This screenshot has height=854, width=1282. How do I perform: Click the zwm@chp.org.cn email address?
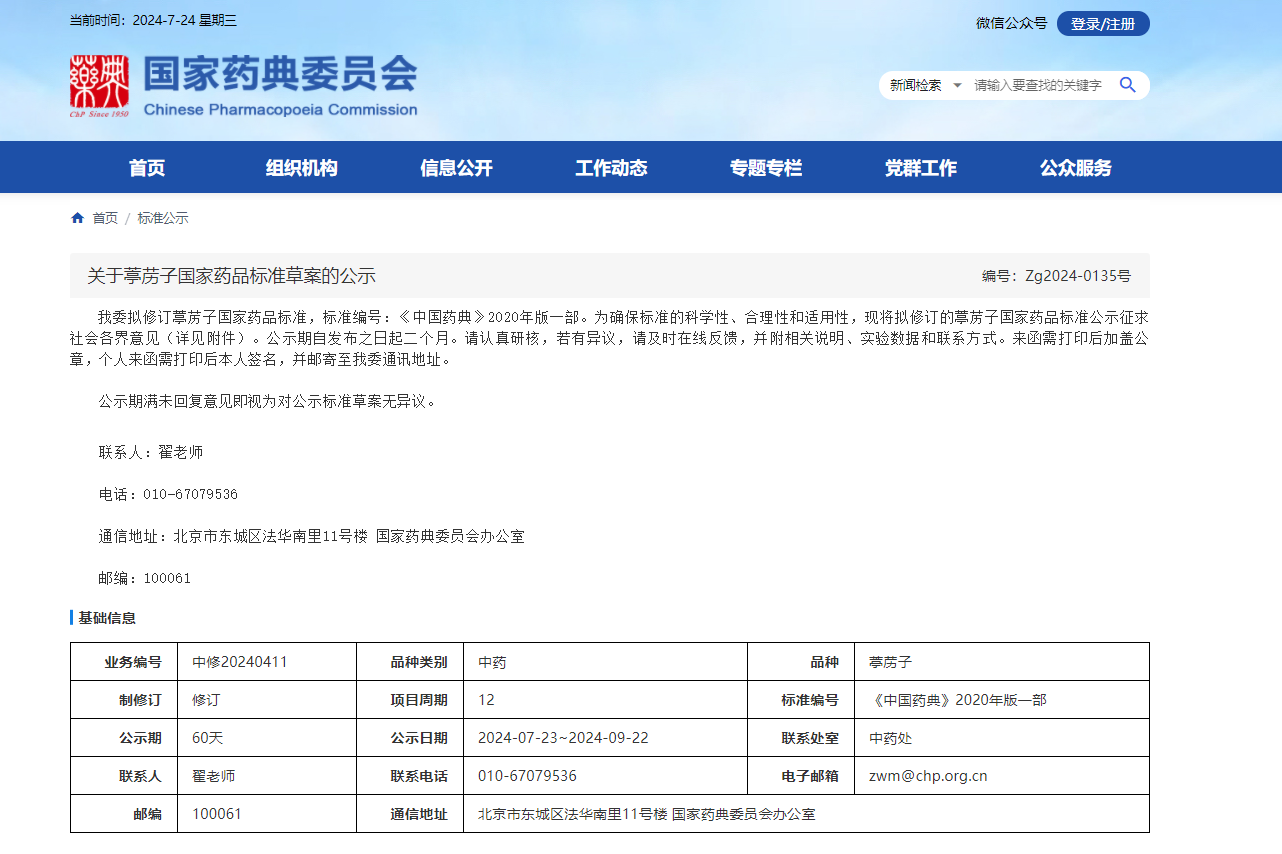(x=928, y=776)
